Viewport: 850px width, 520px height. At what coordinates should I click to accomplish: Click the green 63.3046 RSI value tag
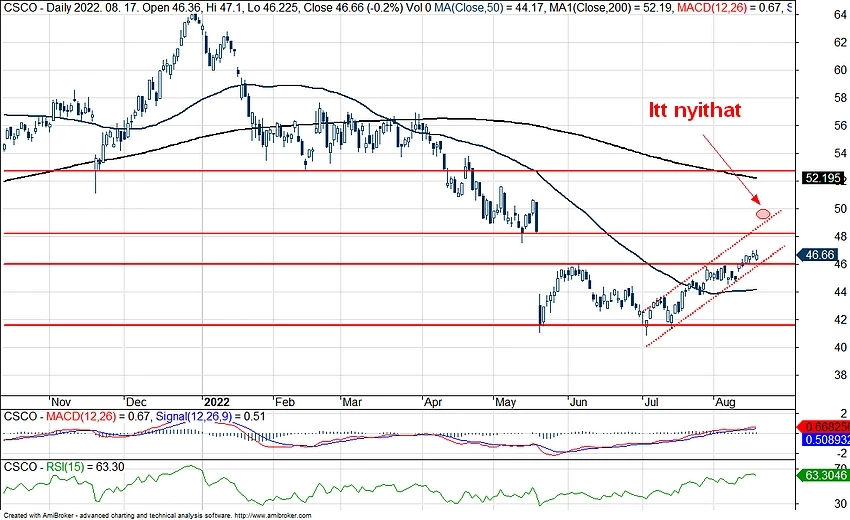click(824, 476)
